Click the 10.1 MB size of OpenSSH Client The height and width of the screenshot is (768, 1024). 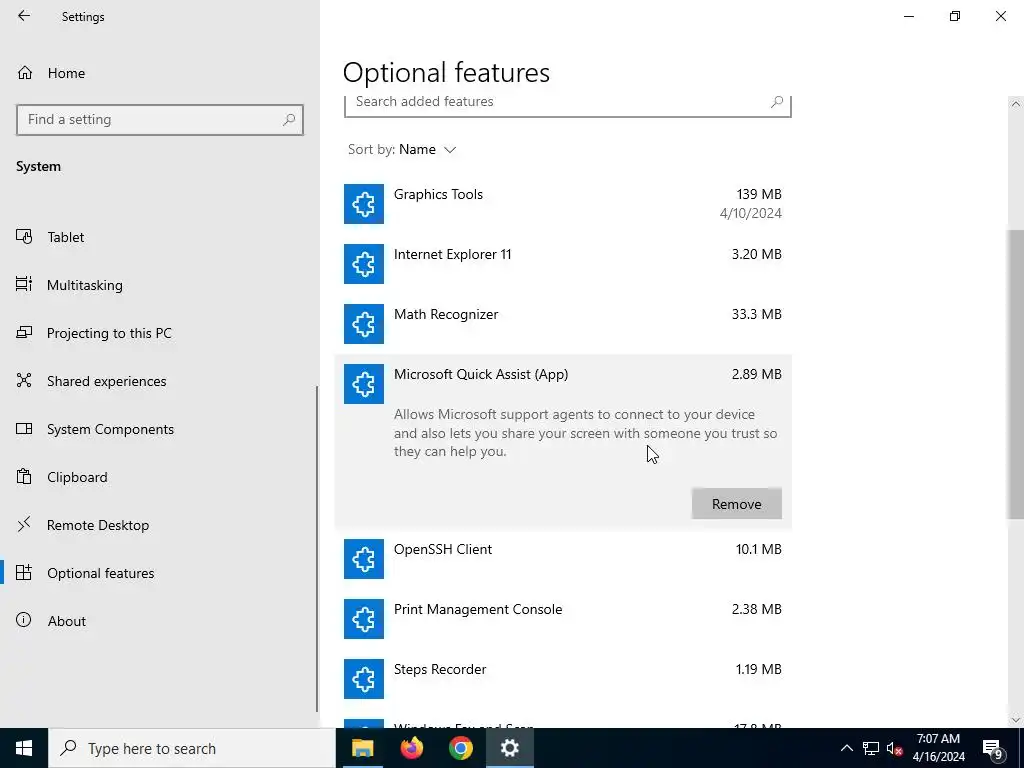coord(759,549)
